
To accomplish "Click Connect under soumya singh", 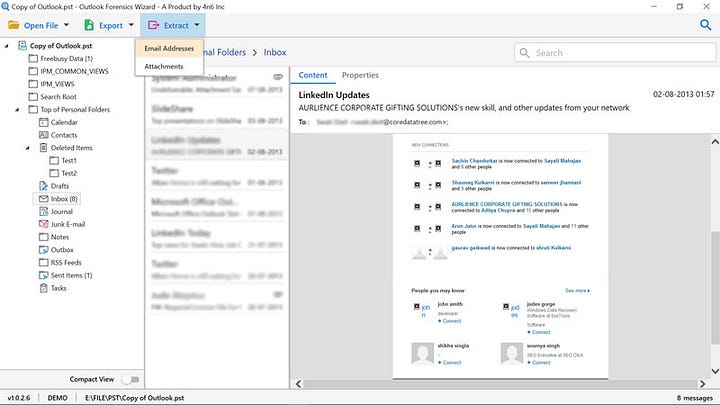I will click(x=540, y=362).
